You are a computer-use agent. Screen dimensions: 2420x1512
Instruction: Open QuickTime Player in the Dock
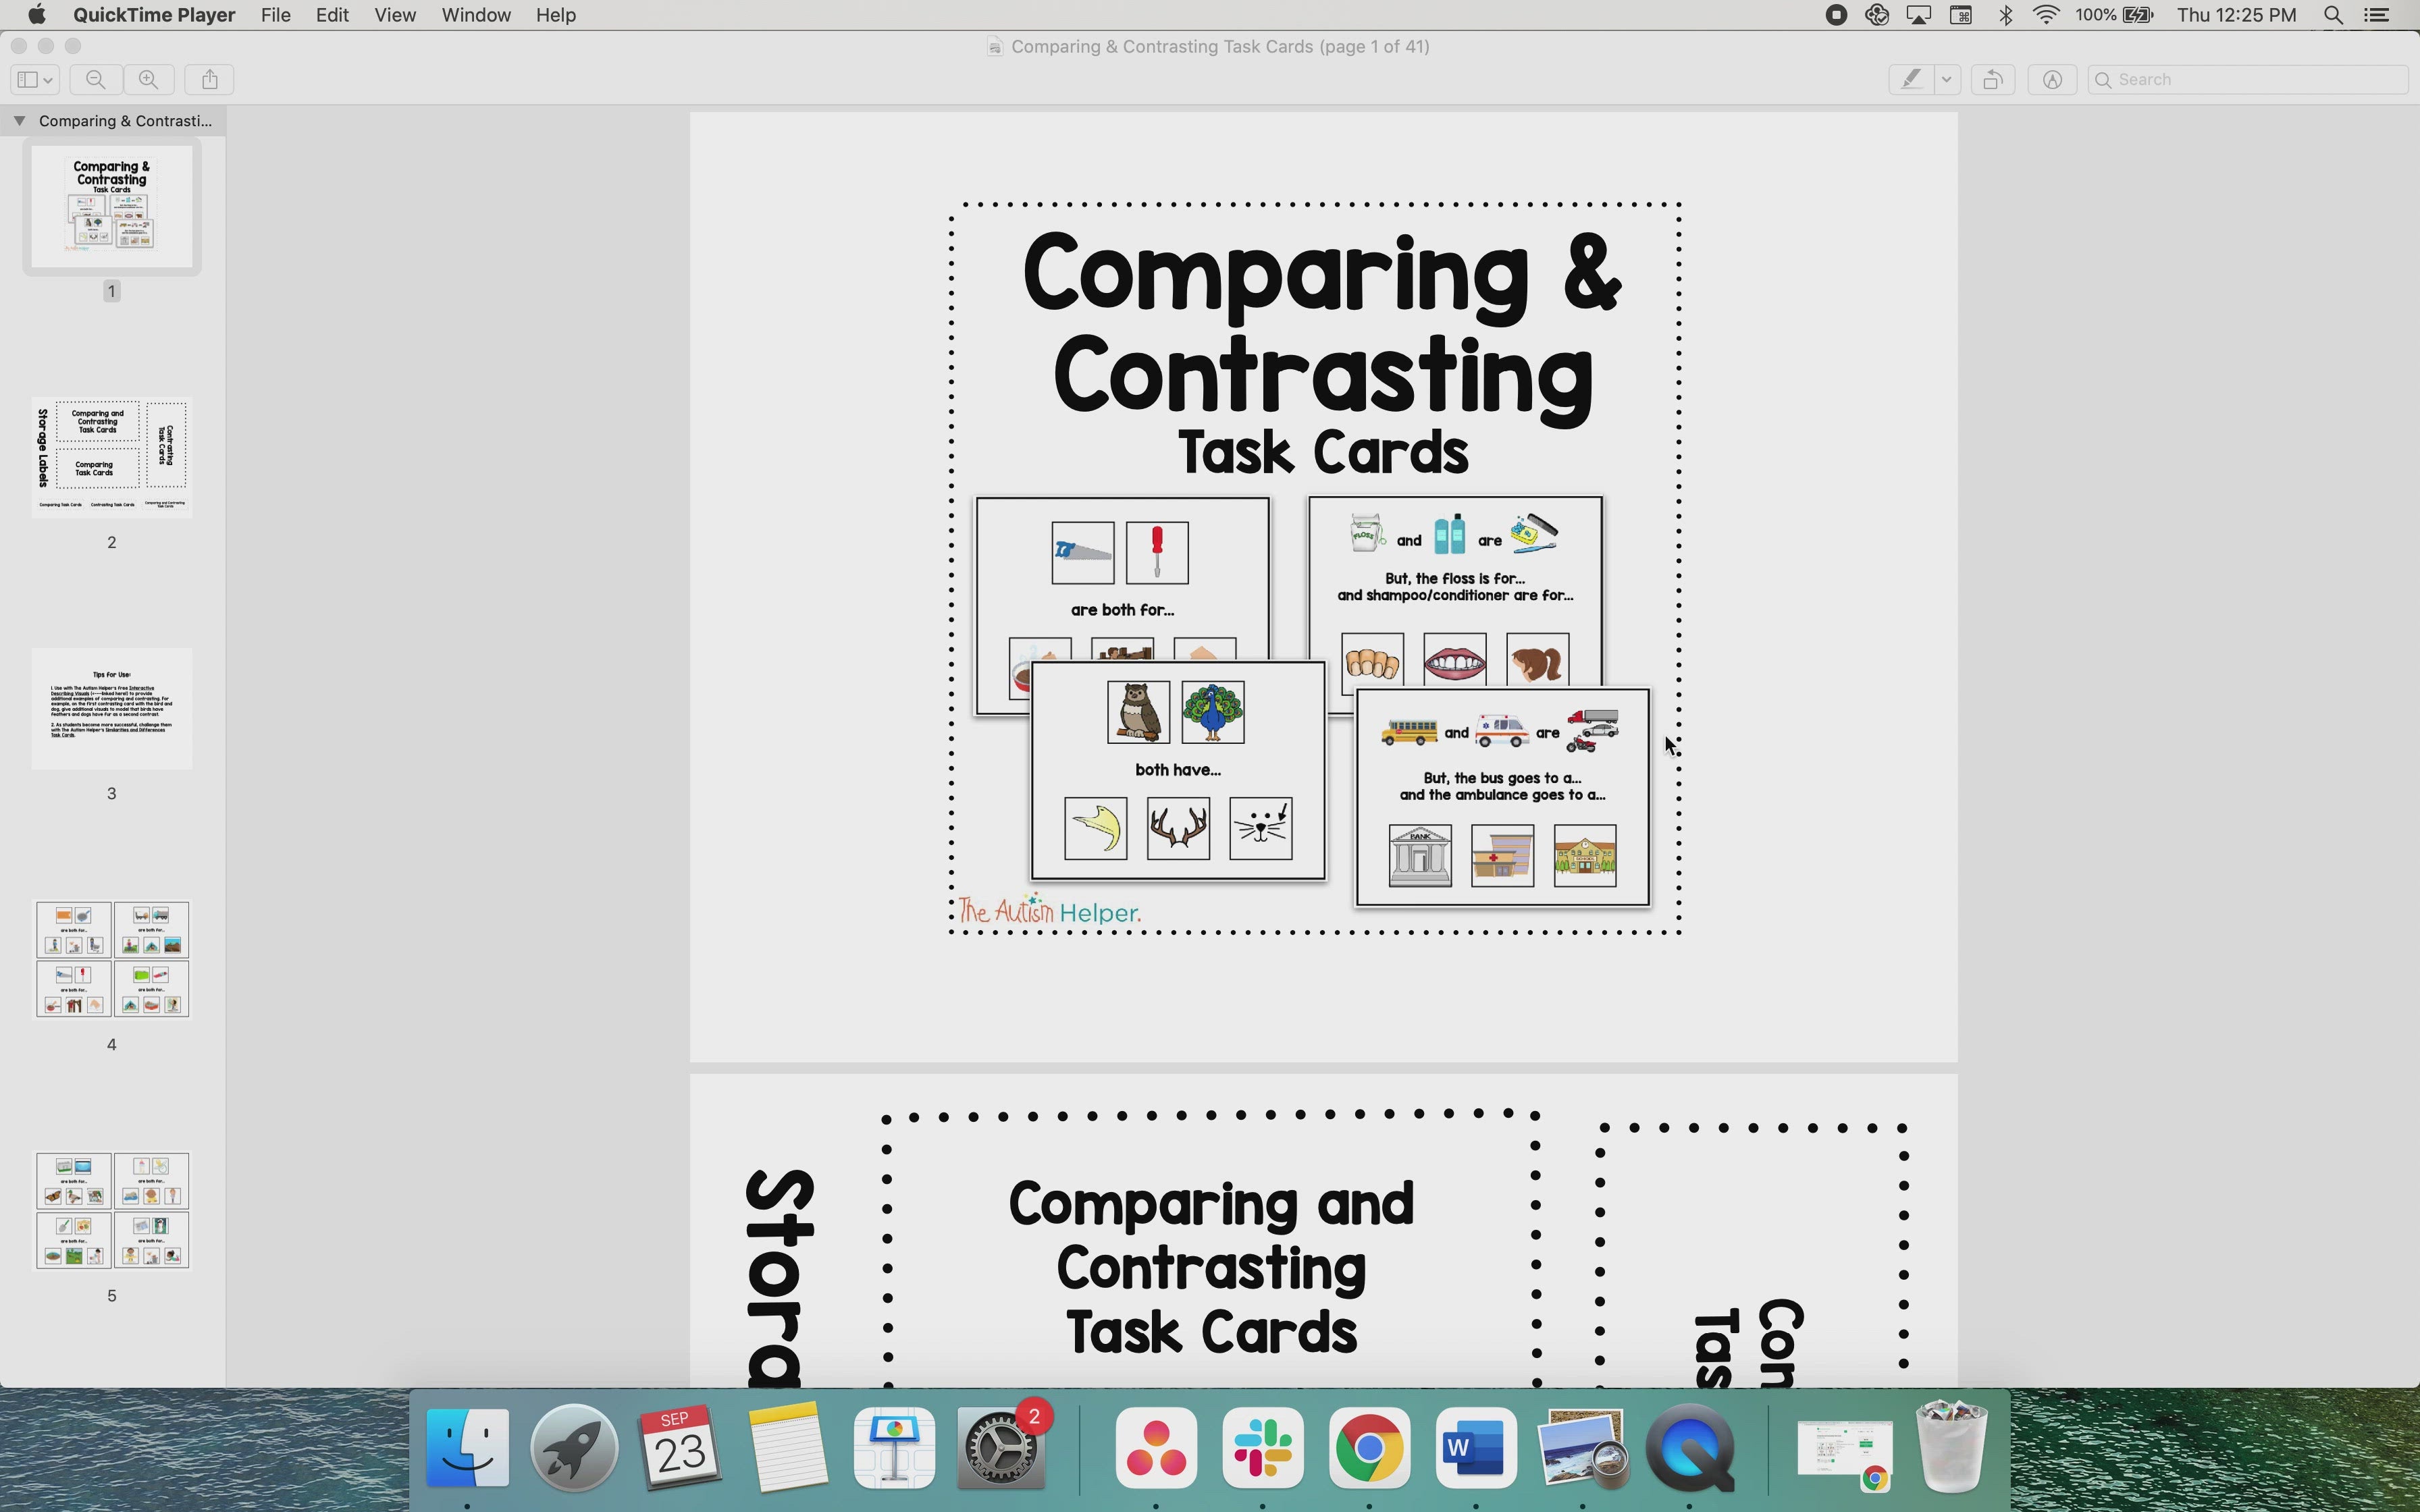coord(1690,1448)
